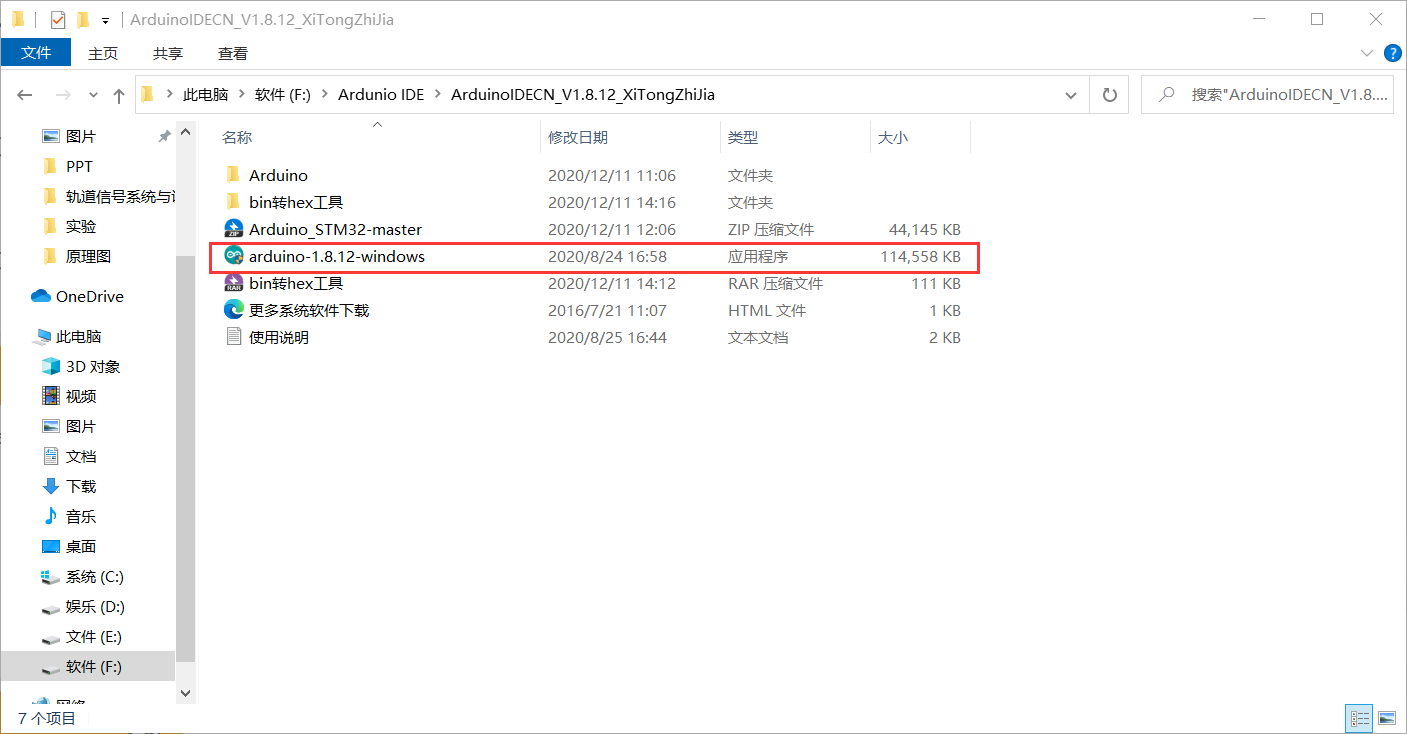Click the Arduino folder icon

click(x=233, y=175)
